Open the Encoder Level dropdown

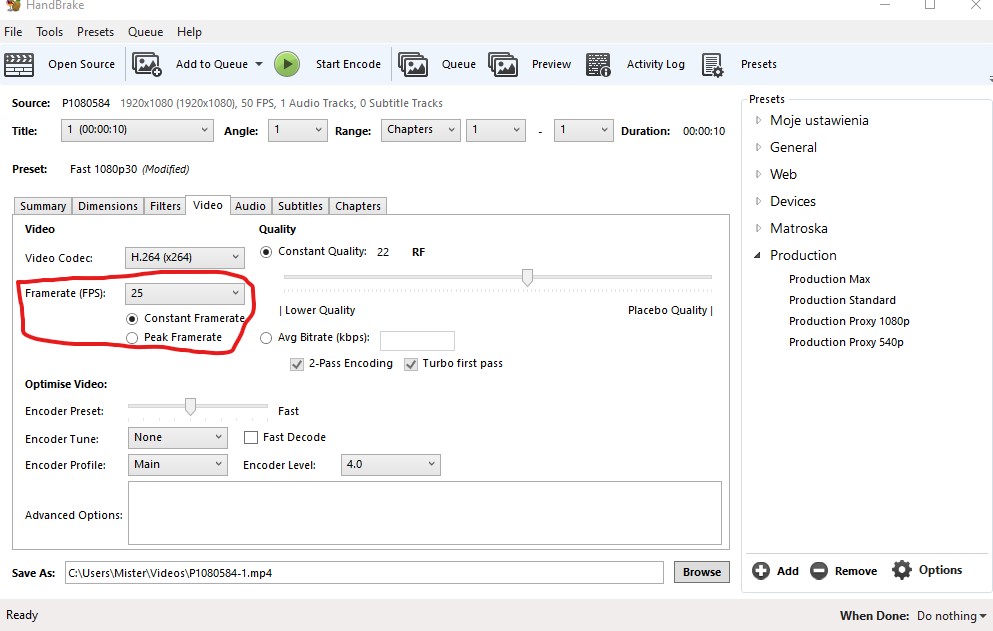[x=390, y=464]
